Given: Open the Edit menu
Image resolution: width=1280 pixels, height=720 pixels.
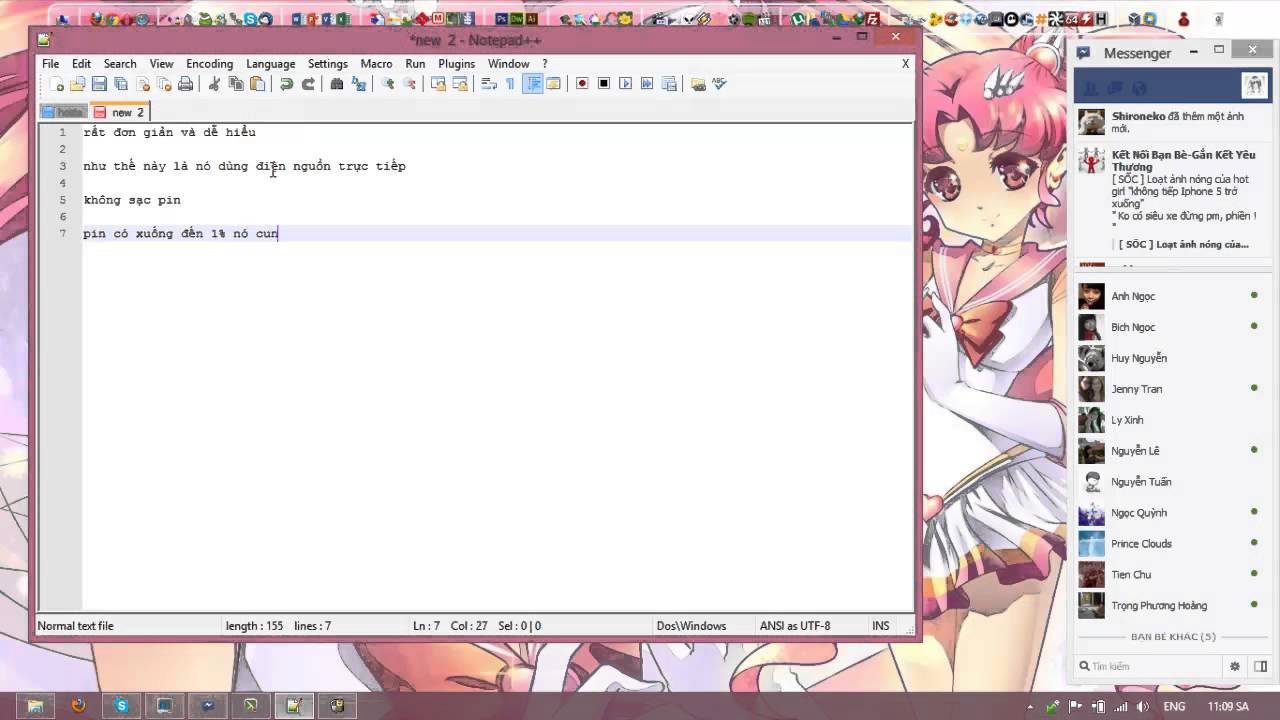Looking at the screenshot, I should (81, 63).
